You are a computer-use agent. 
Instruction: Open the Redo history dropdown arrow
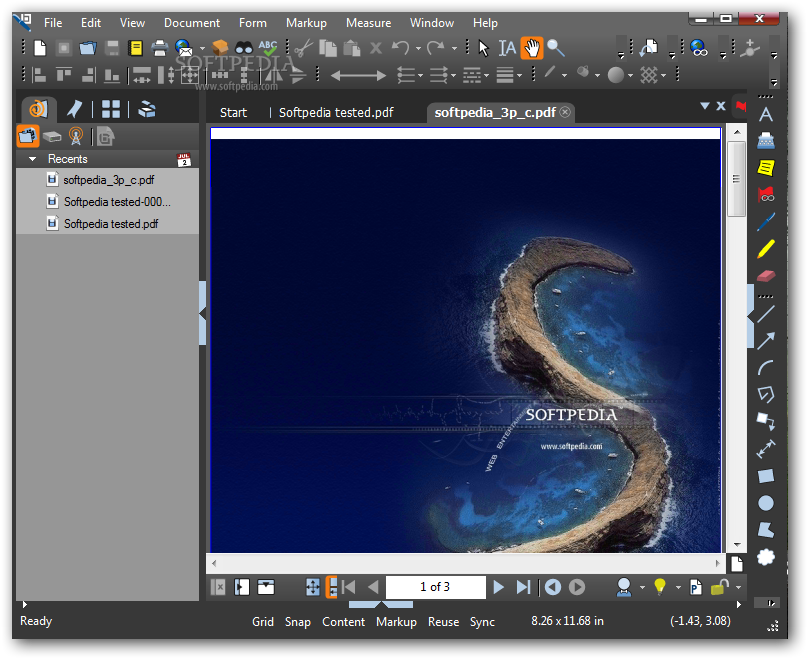454,49
